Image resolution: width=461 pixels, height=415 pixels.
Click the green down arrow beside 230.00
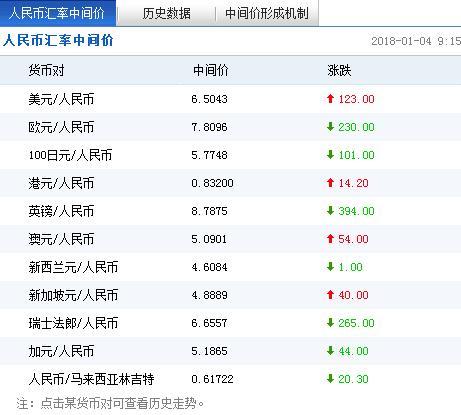tap(330, 127)
